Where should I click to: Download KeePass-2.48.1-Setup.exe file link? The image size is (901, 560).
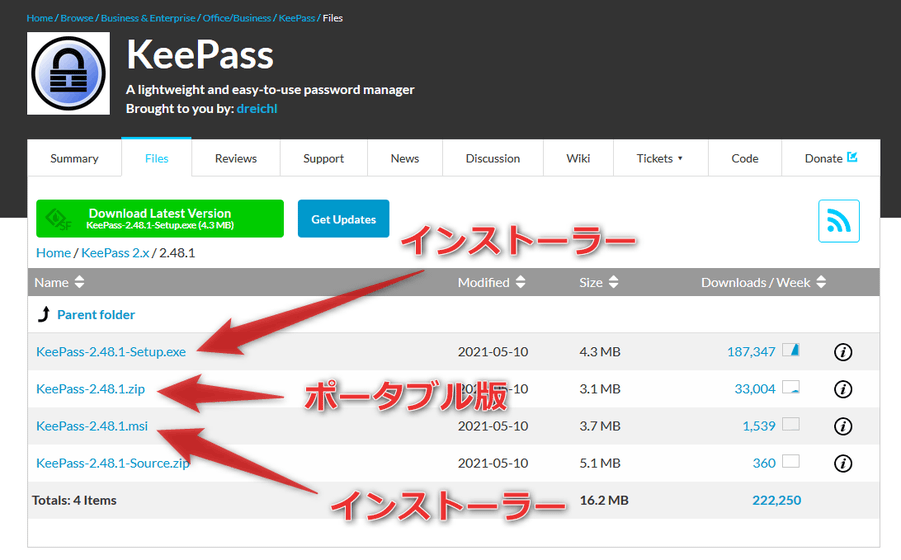[x=111, y=352]
